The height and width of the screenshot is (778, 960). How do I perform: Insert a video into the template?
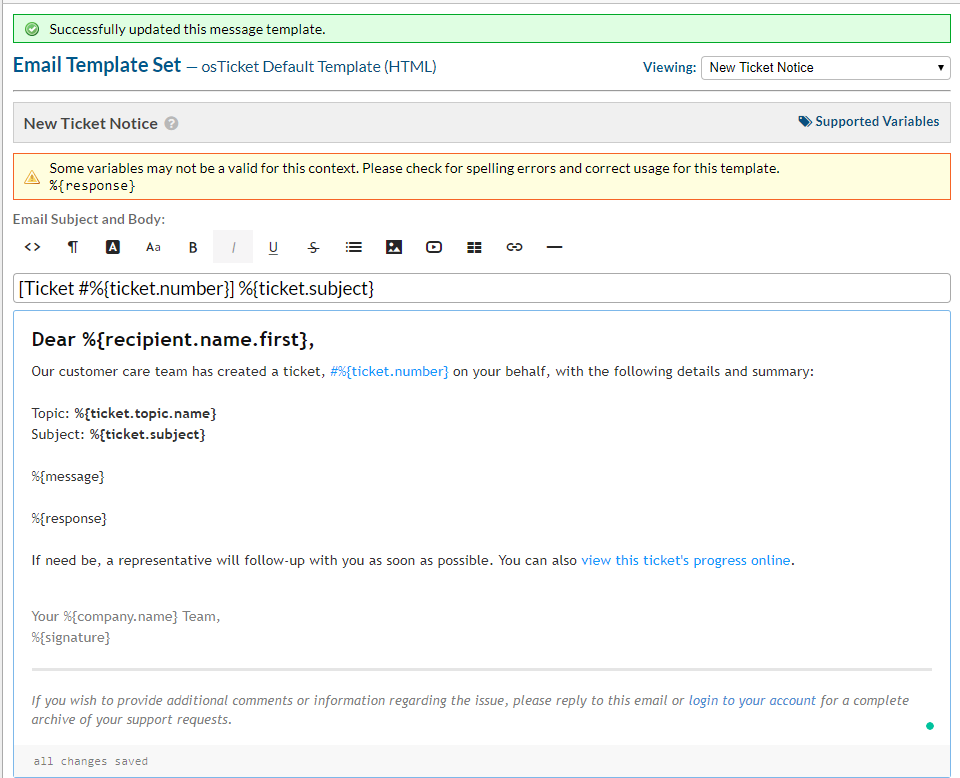click(434, 247)
